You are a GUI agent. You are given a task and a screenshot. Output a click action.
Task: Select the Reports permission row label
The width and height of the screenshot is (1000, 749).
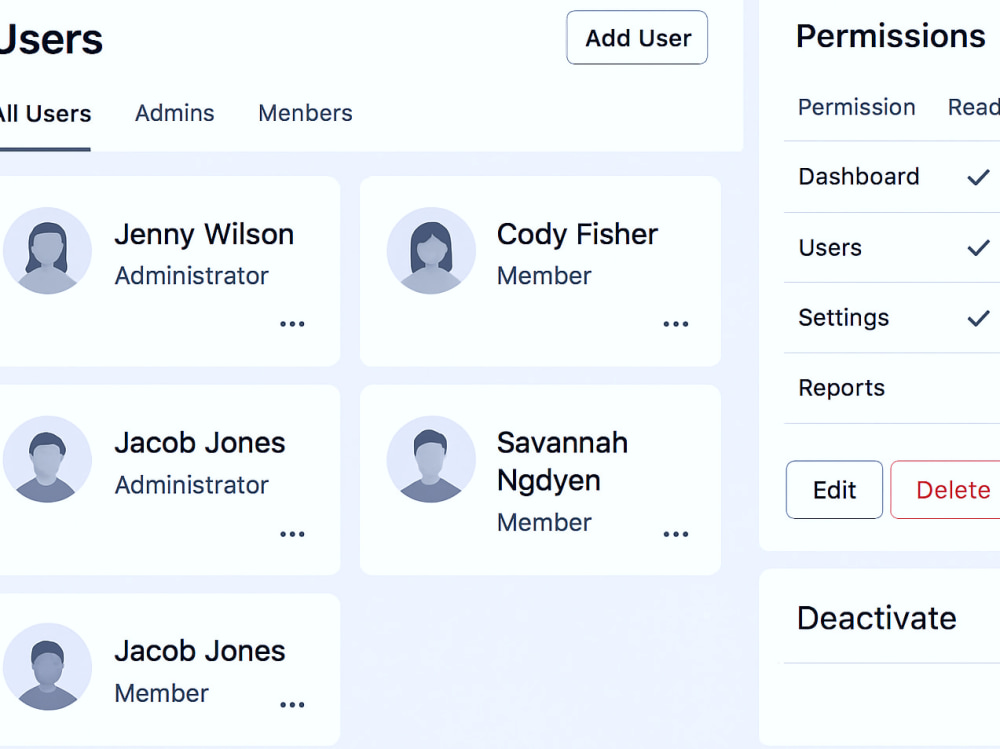click(x=841, y=388)
